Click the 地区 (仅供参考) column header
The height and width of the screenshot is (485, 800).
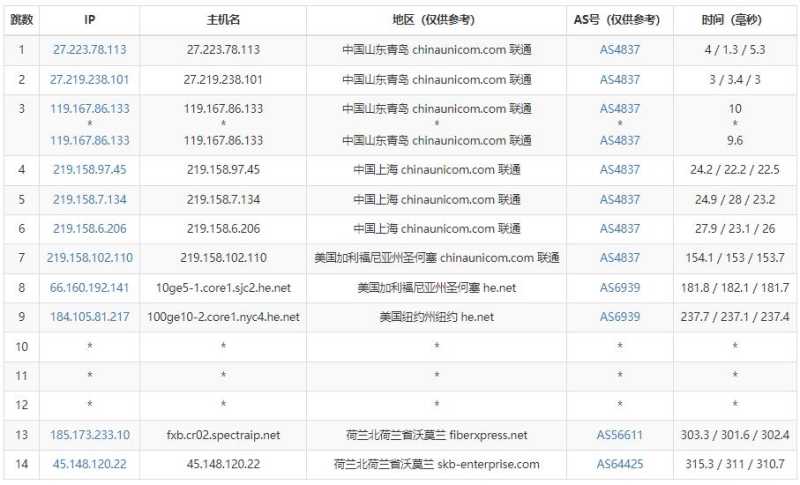click(436, 20)
